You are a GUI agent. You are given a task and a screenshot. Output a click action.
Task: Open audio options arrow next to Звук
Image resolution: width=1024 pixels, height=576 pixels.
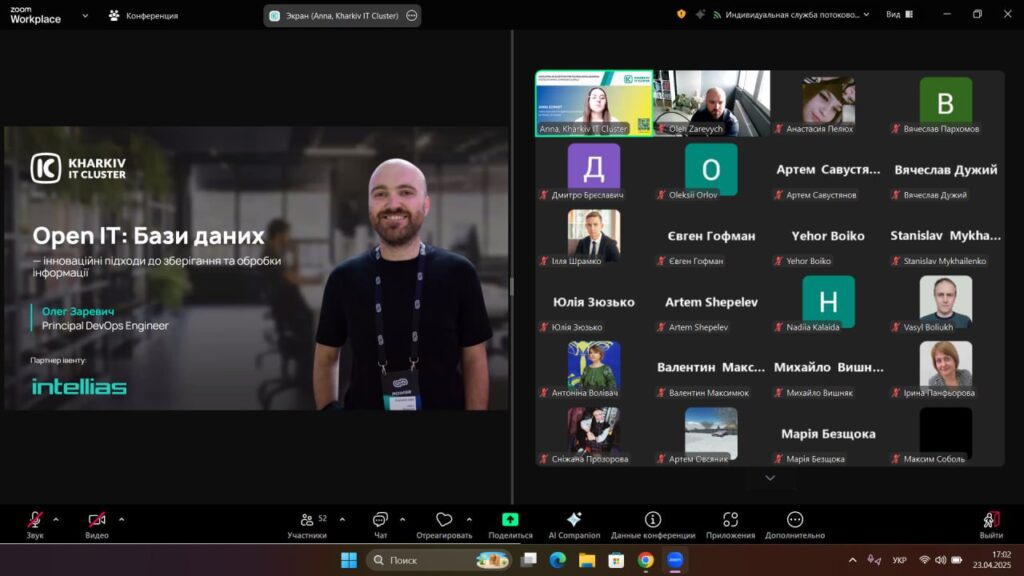[56, 520]
